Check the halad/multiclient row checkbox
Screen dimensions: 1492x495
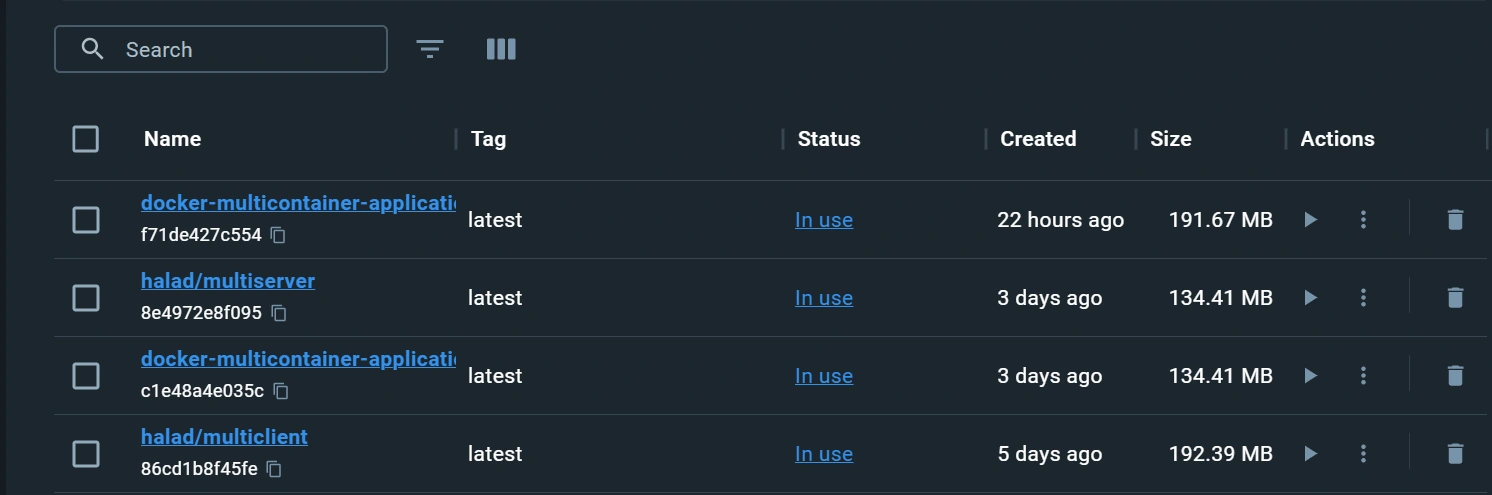coord(86,454)
